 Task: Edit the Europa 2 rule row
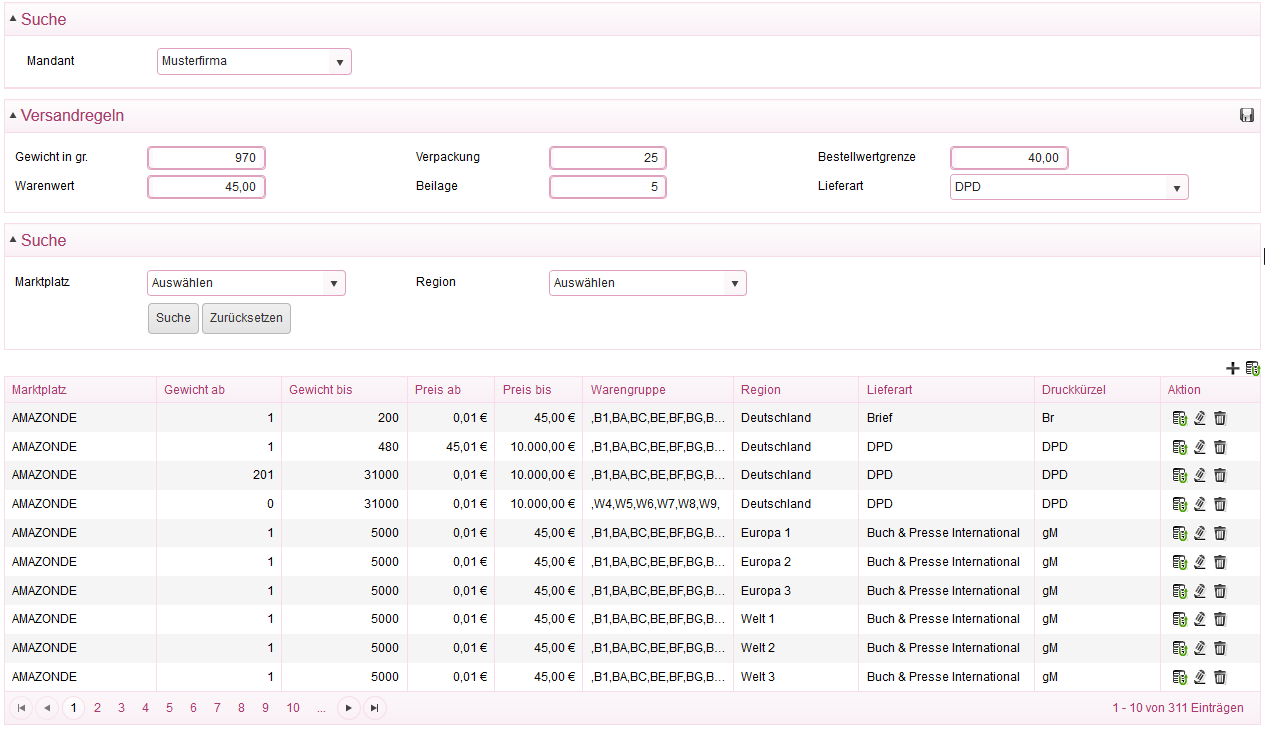pos(1200,562)
